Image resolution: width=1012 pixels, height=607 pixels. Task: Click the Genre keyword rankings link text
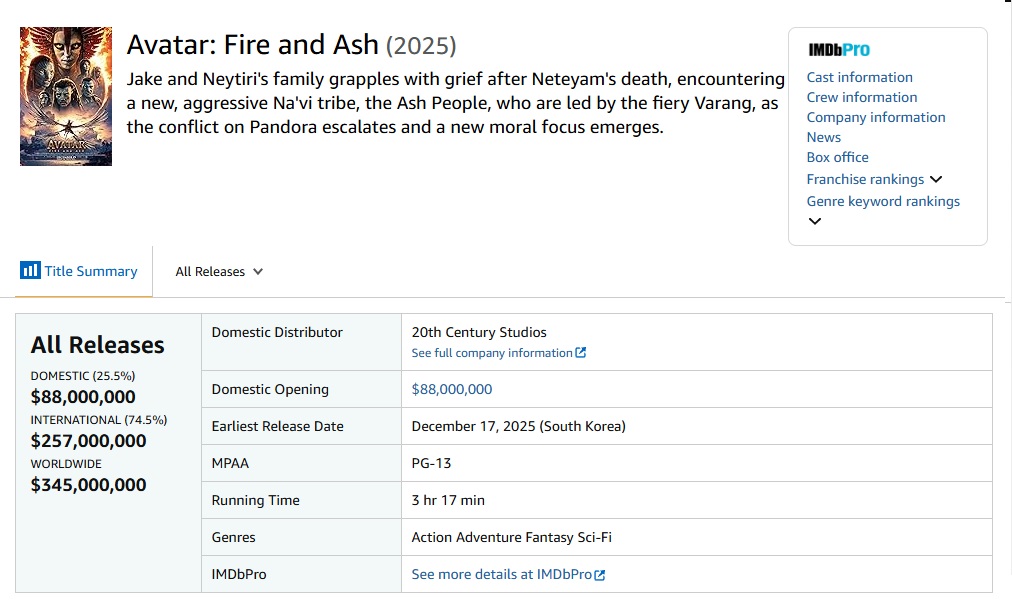pyautogui.click(x=883, y=201)
